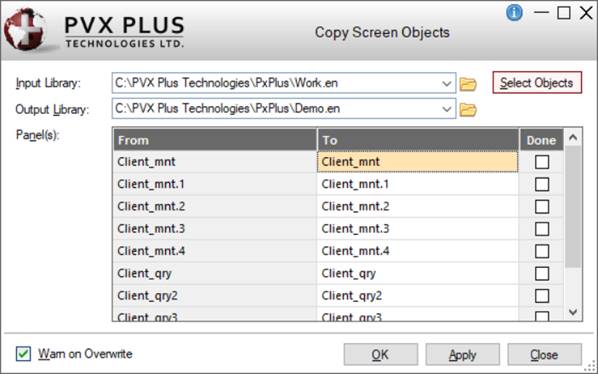Select the To cell for Client_mnt.2
This screenshot has width=598, height=374.
click(x=418, y=207)
